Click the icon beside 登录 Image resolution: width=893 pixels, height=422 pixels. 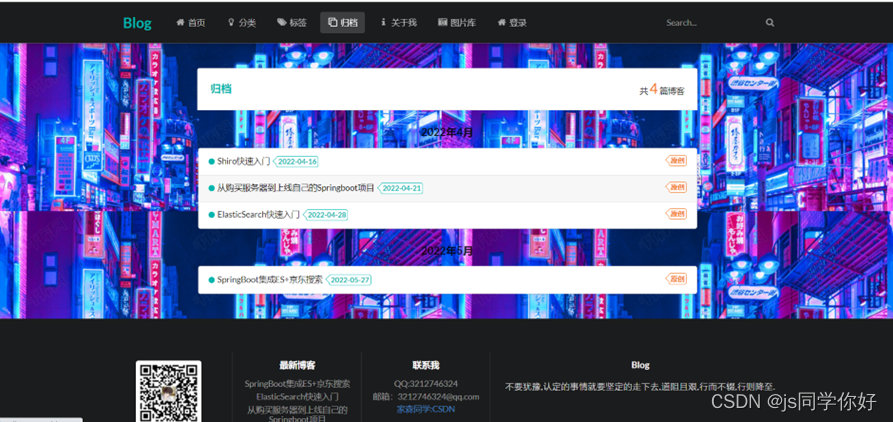[501, 23]
